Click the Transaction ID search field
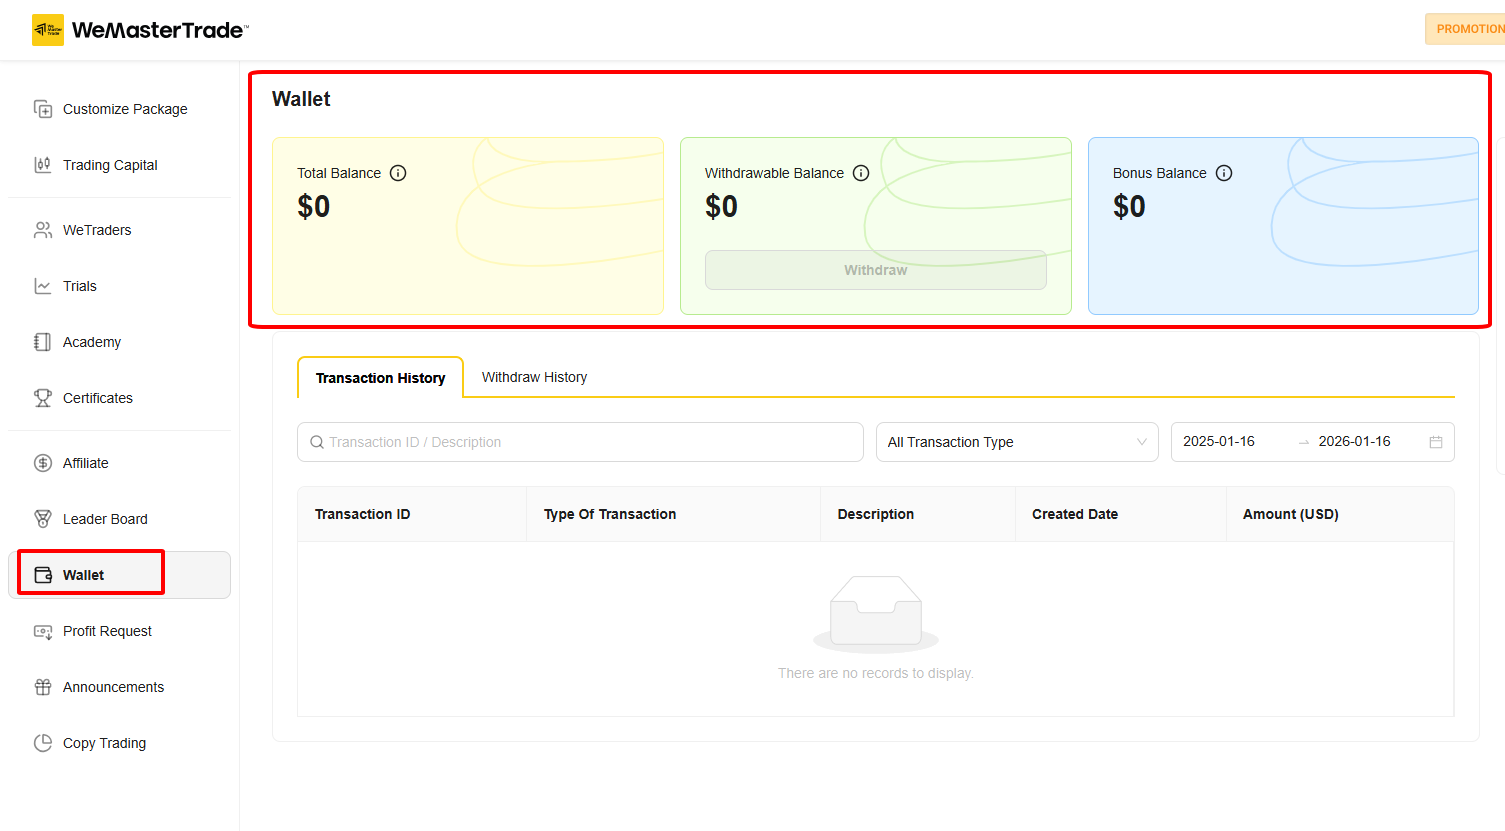The image size is (1505, 831). pos(580,441)
